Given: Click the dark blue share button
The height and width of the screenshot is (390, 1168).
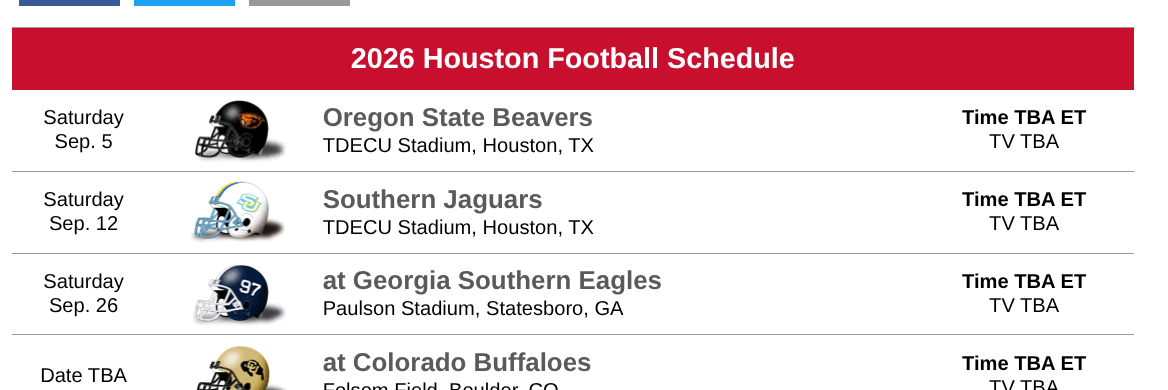Looking at the screenshot, I should [x=69, y=3].
